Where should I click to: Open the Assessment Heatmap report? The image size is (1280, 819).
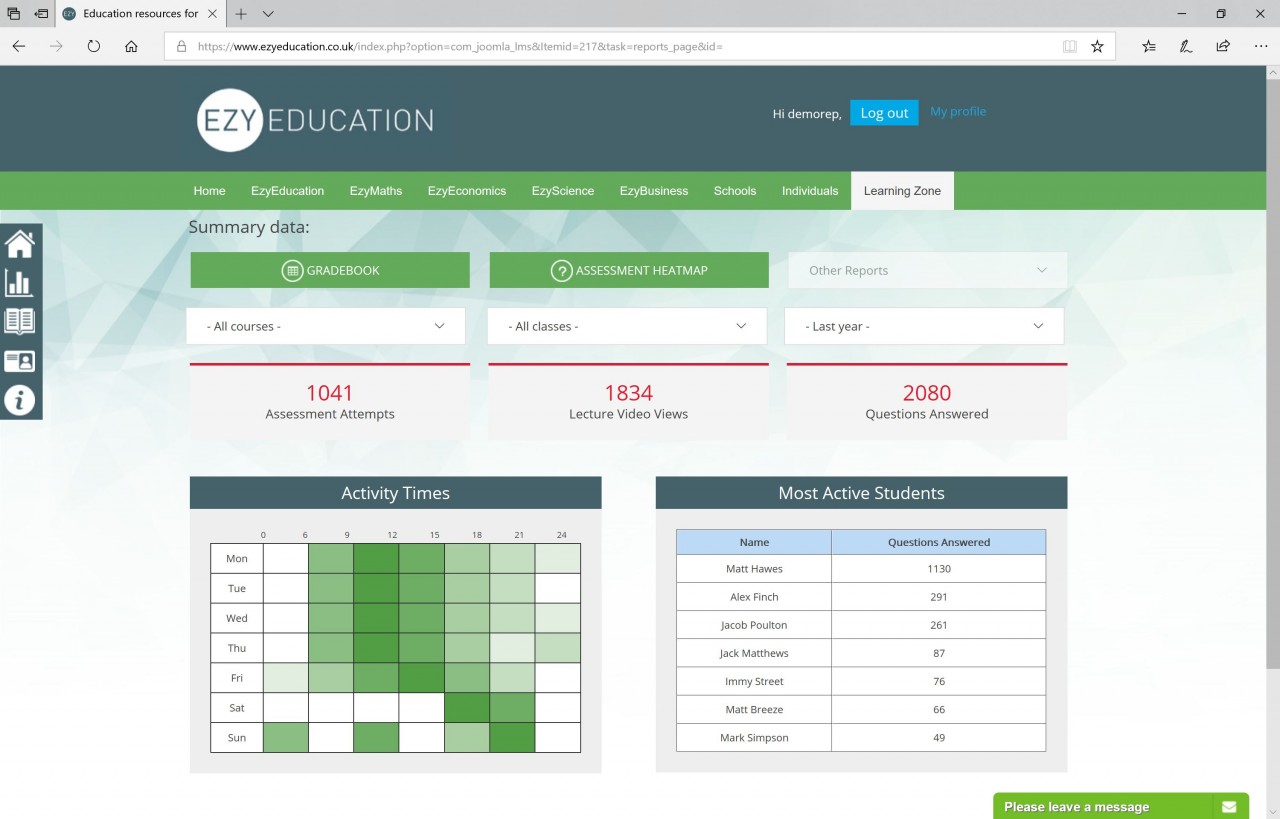tap(629, 270)
